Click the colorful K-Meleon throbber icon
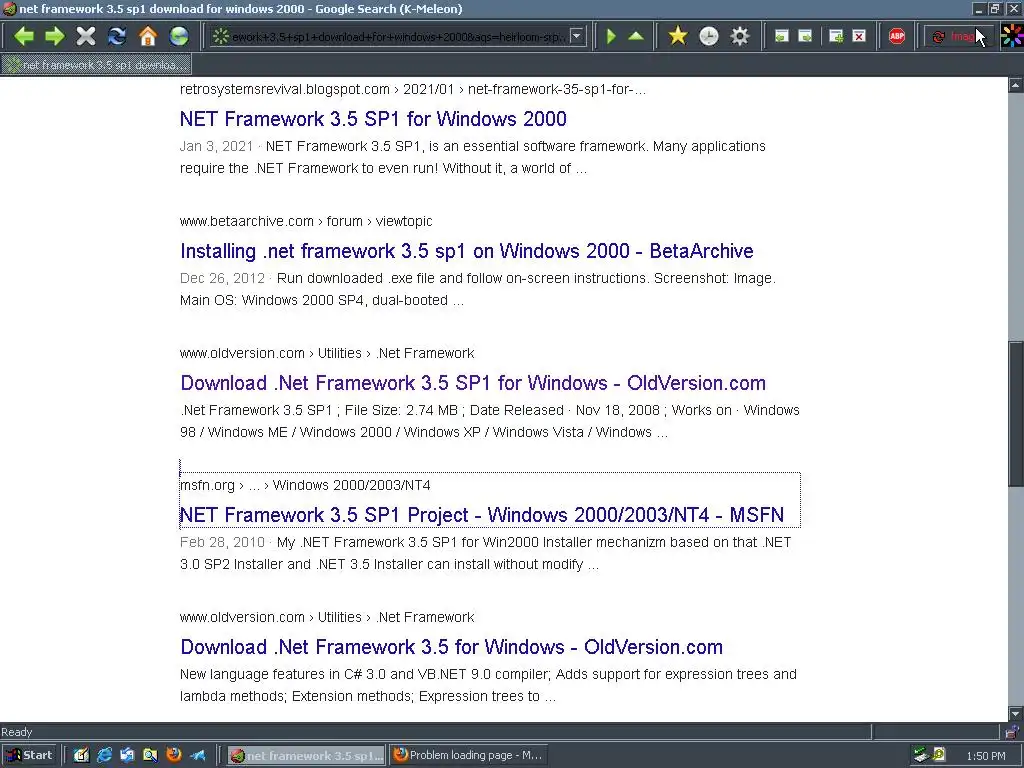Viewport: 1024px width, 768px height. click(x=1012, y=36)
